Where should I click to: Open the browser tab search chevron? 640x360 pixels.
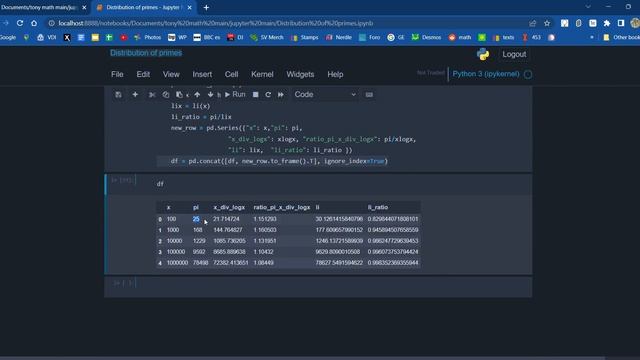coord(588,7)
